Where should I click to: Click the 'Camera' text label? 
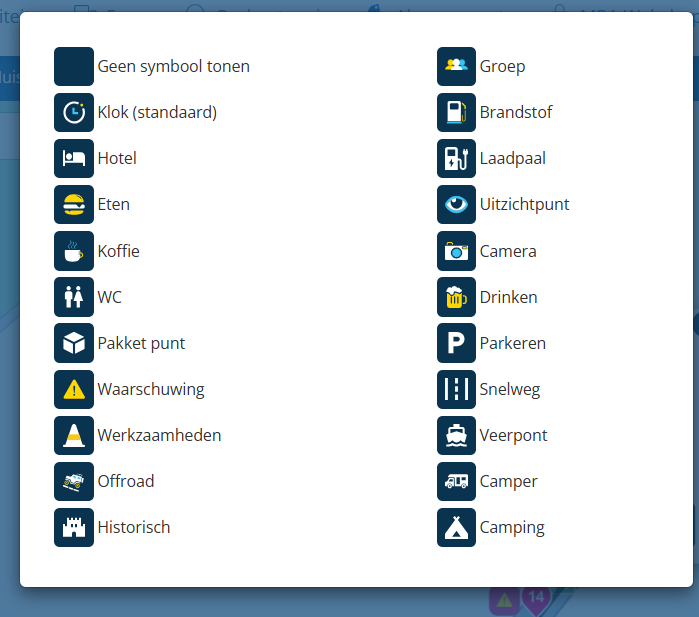(508, 251)
